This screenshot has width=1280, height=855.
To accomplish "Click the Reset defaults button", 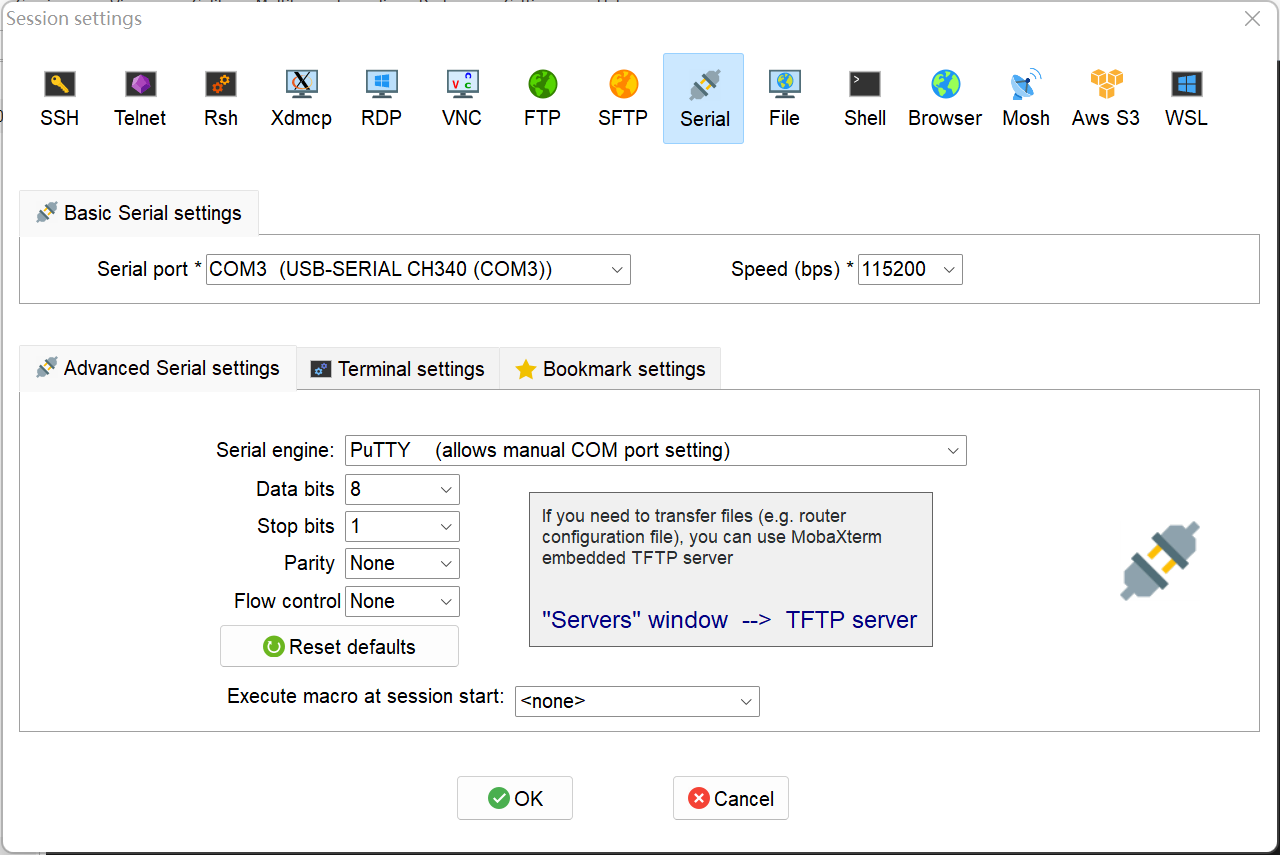I will pos(339,646).
